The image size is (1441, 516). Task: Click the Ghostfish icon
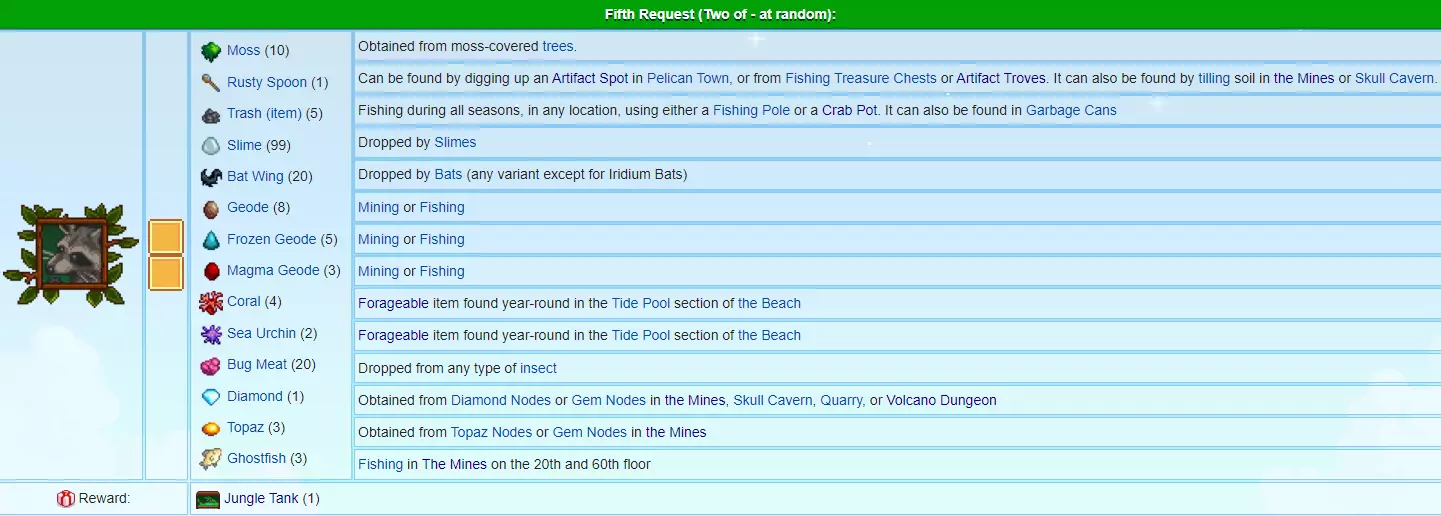click(211, 459)
